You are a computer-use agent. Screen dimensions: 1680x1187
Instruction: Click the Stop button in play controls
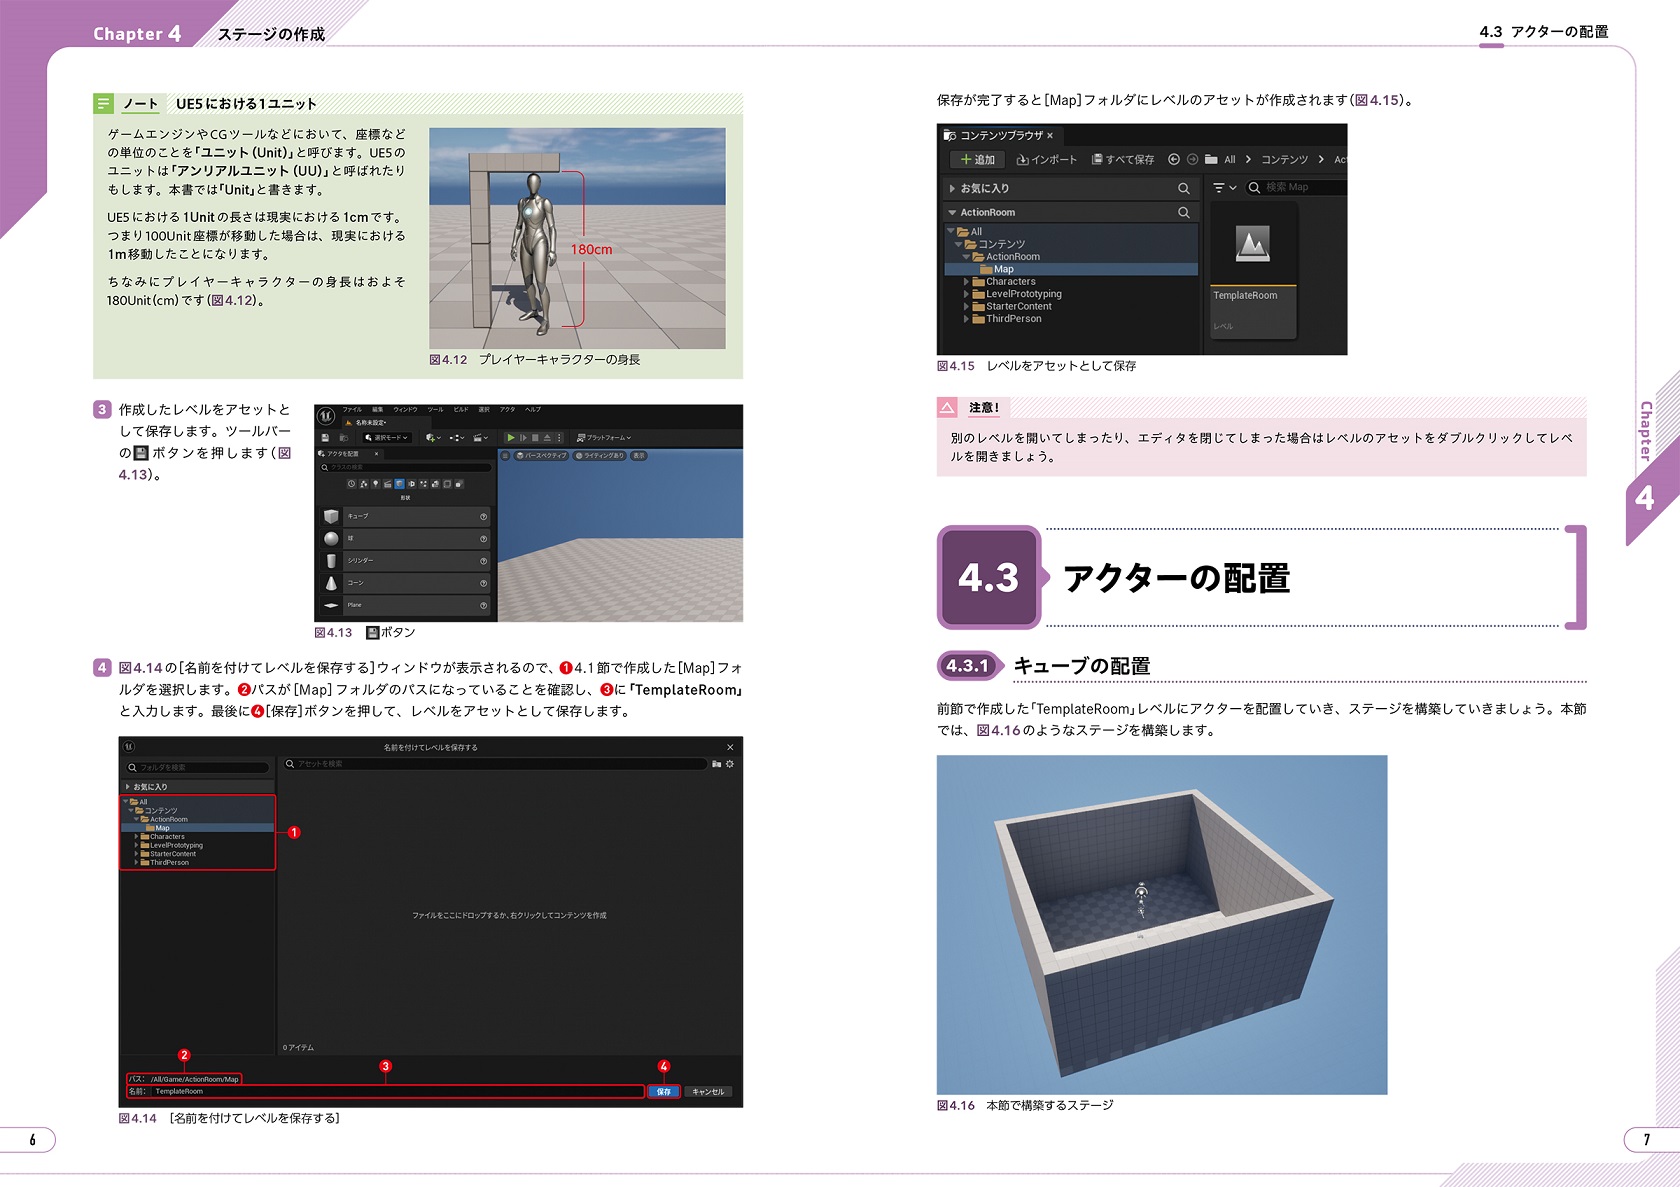point(535,438)
